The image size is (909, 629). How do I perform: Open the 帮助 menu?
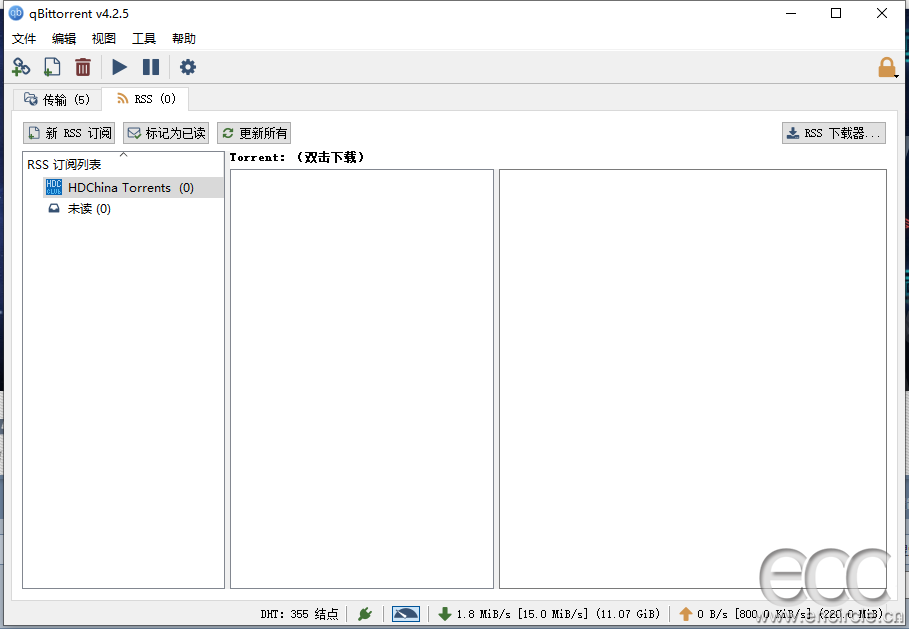pyautogui.click(x=184, y=39)
